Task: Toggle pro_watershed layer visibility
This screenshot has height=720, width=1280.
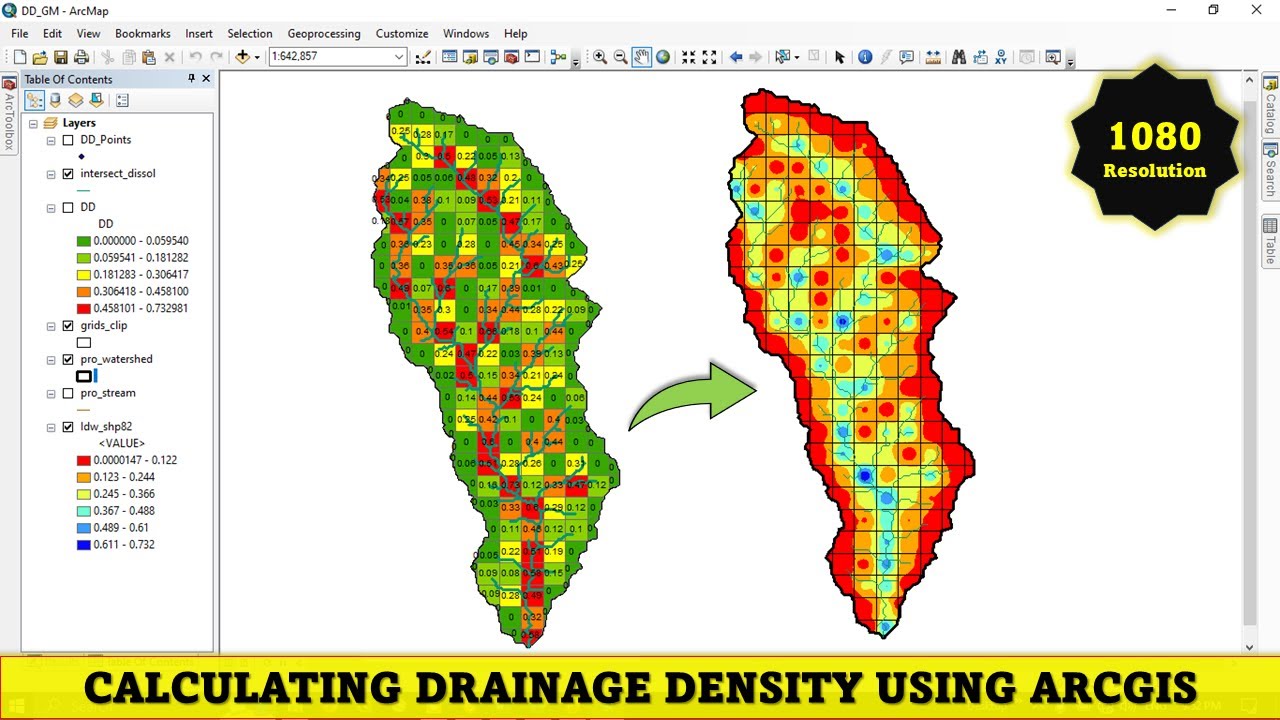Action: click(x=68, y=360)
